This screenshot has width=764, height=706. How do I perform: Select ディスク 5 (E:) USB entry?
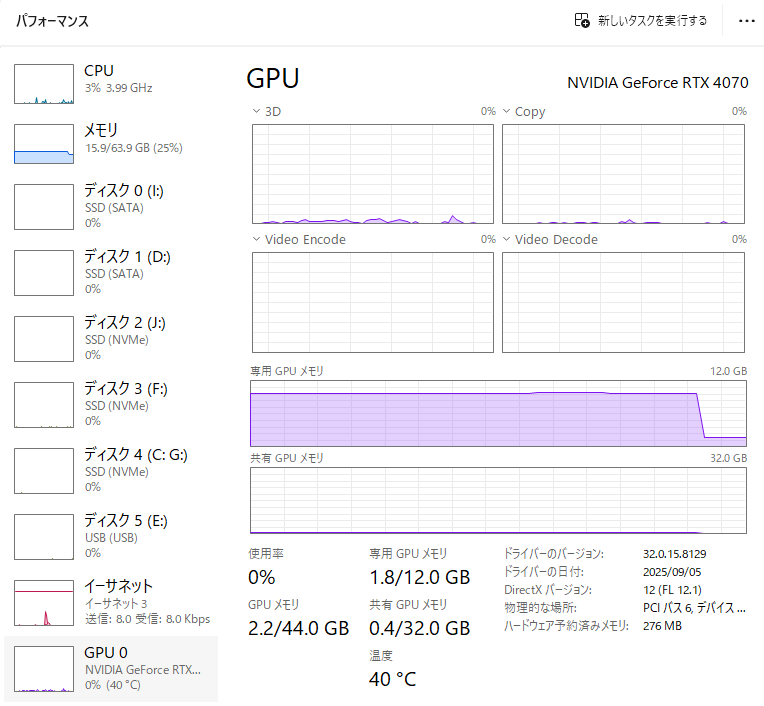[x=110, y=536]
